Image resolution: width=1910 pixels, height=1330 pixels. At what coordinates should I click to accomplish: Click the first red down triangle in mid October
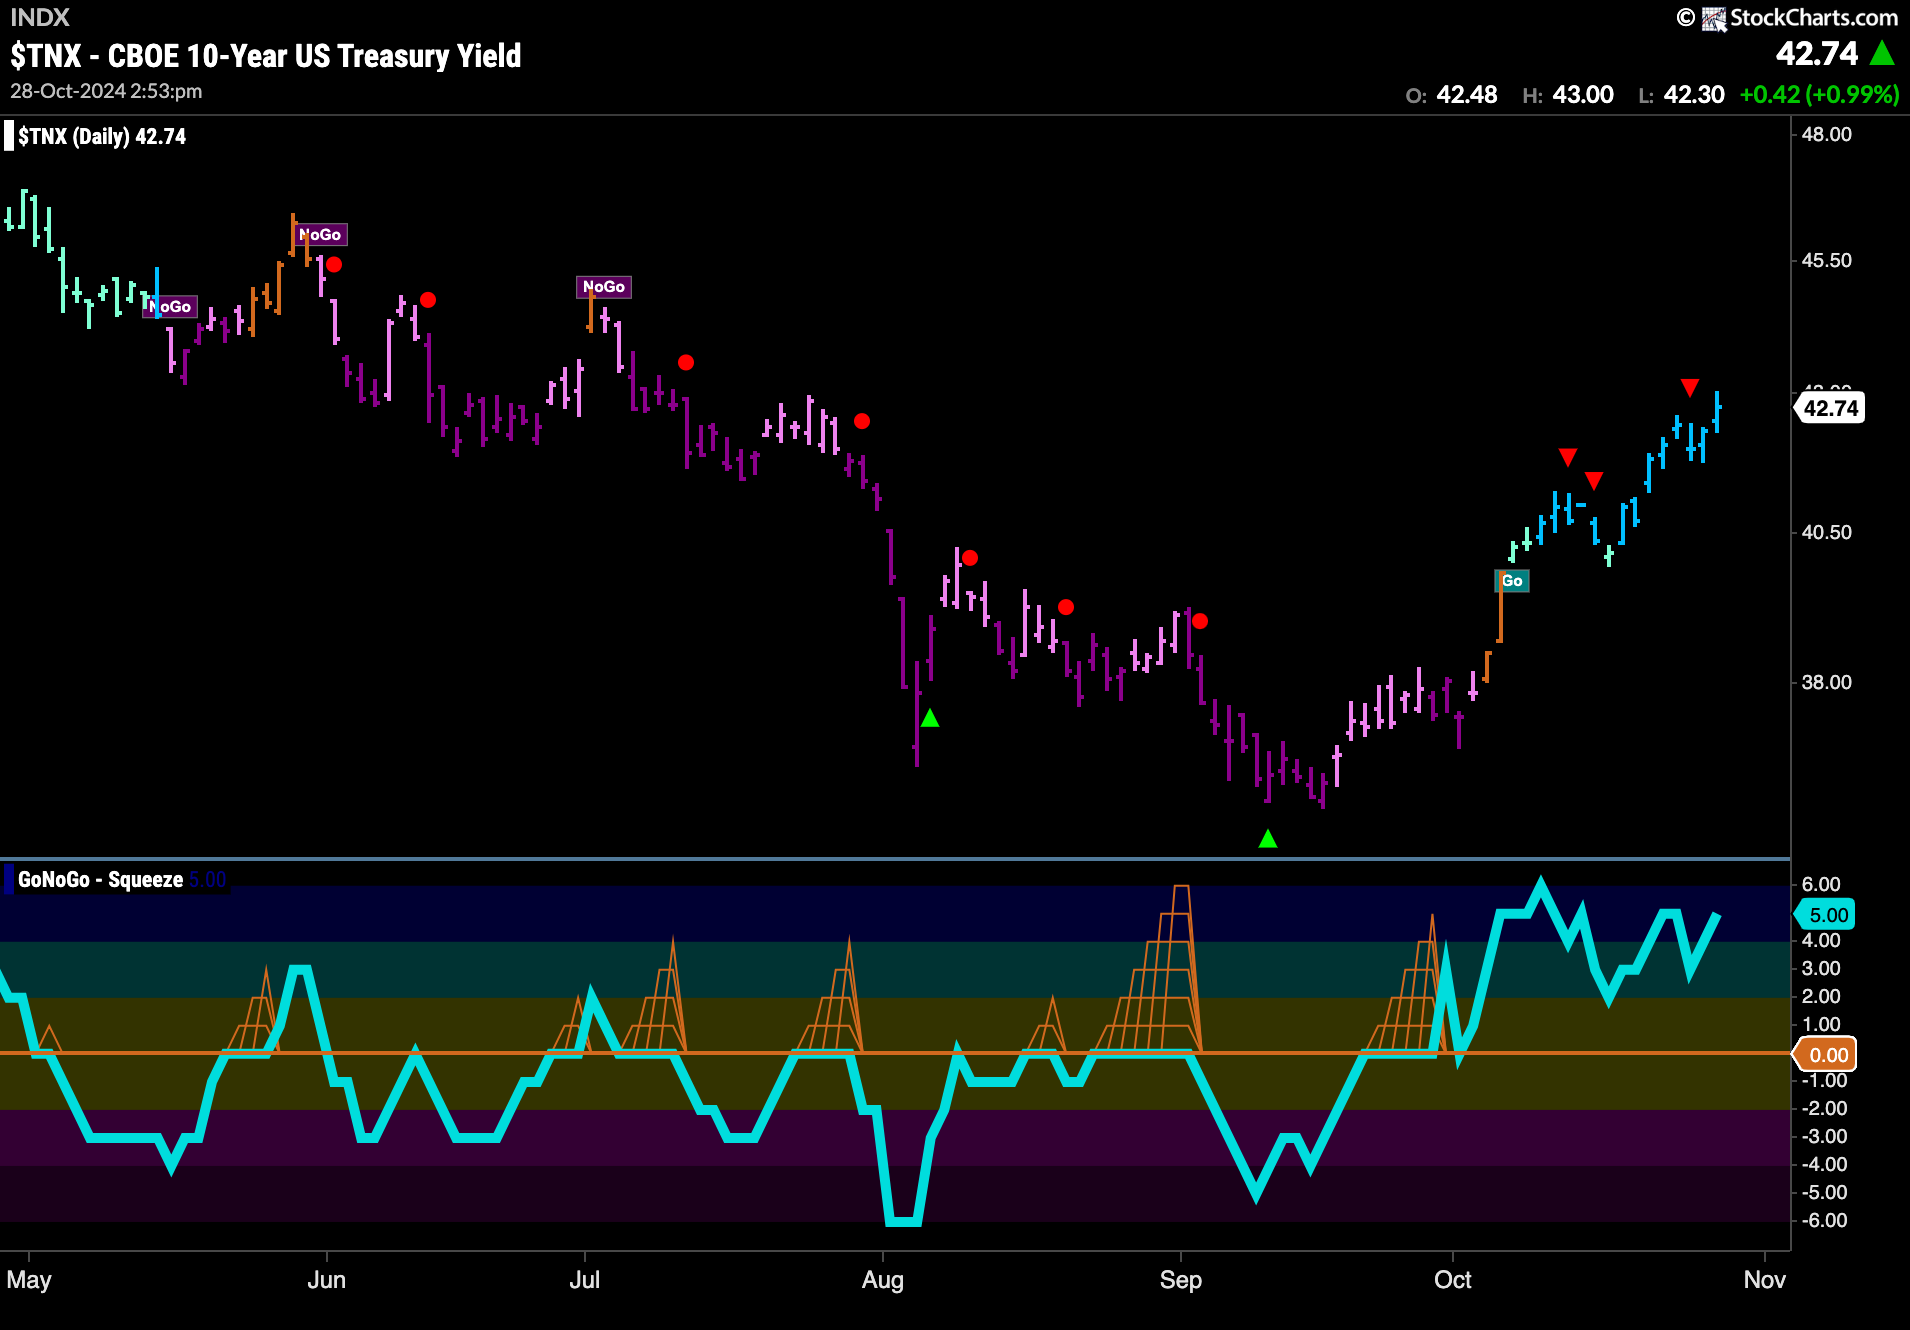pyautogui.click(x=1568, y=458)
